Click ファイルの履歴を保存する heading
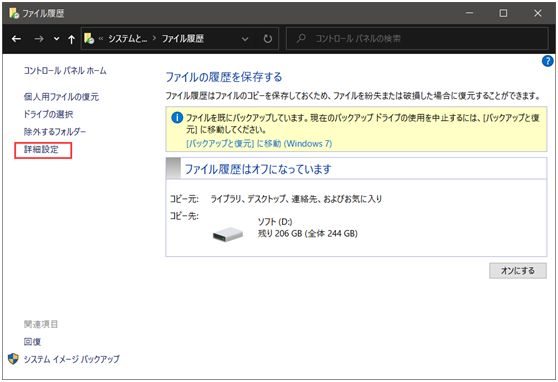Viewport: 558px width, 382px height. (x=224, y=77)
